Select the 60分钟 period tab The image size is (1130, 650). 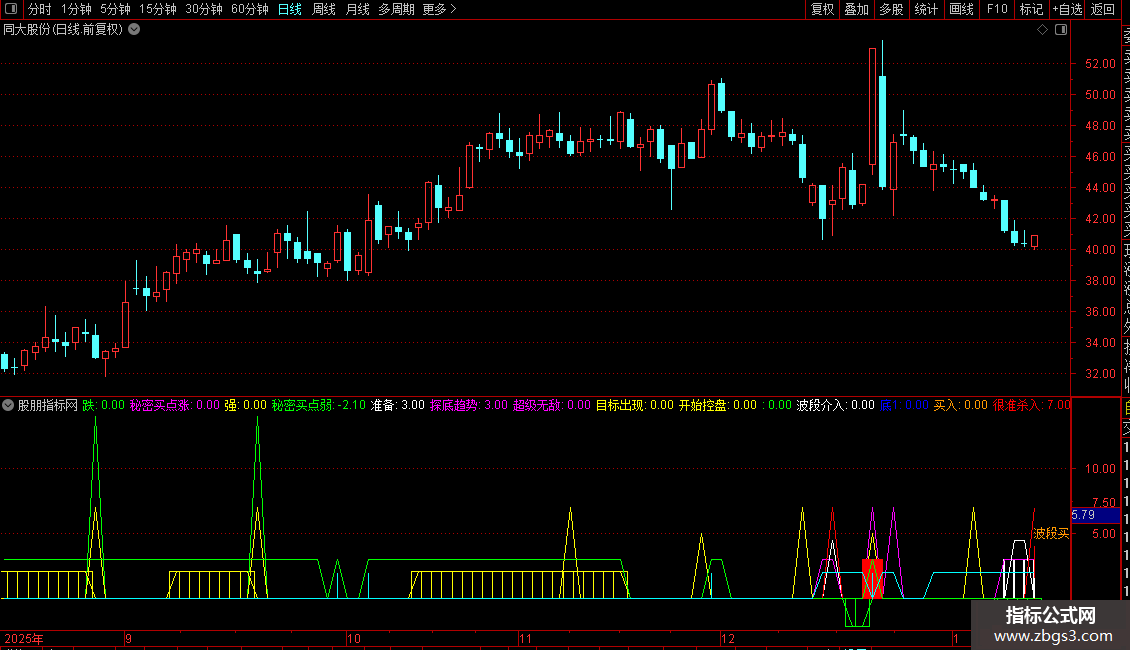pos(249,9)
